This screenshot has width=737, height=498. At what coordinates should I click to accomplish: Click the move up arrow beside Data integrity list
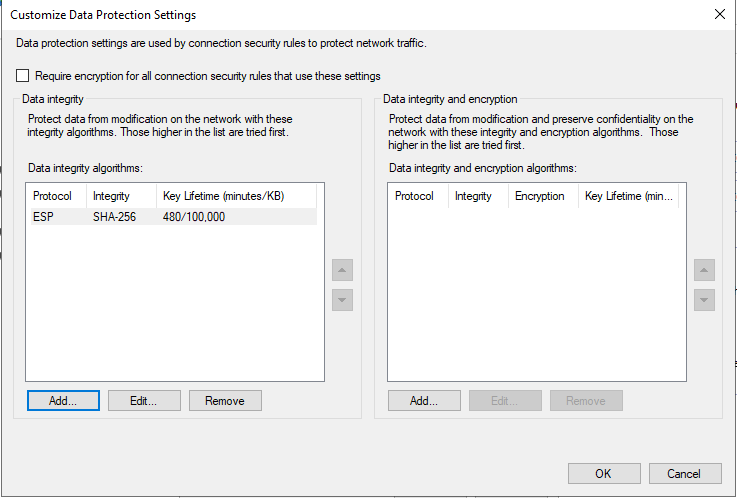342,270
